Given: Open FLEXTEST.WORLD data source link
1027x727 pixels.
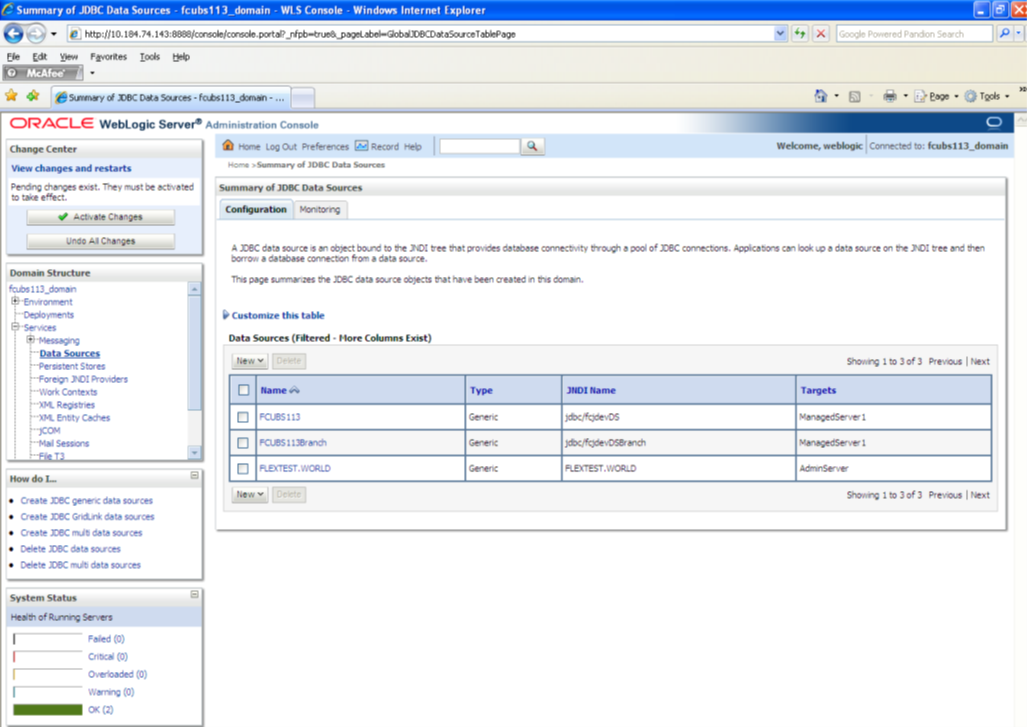Looking at the screenshot, I should [x=295, y=468].
